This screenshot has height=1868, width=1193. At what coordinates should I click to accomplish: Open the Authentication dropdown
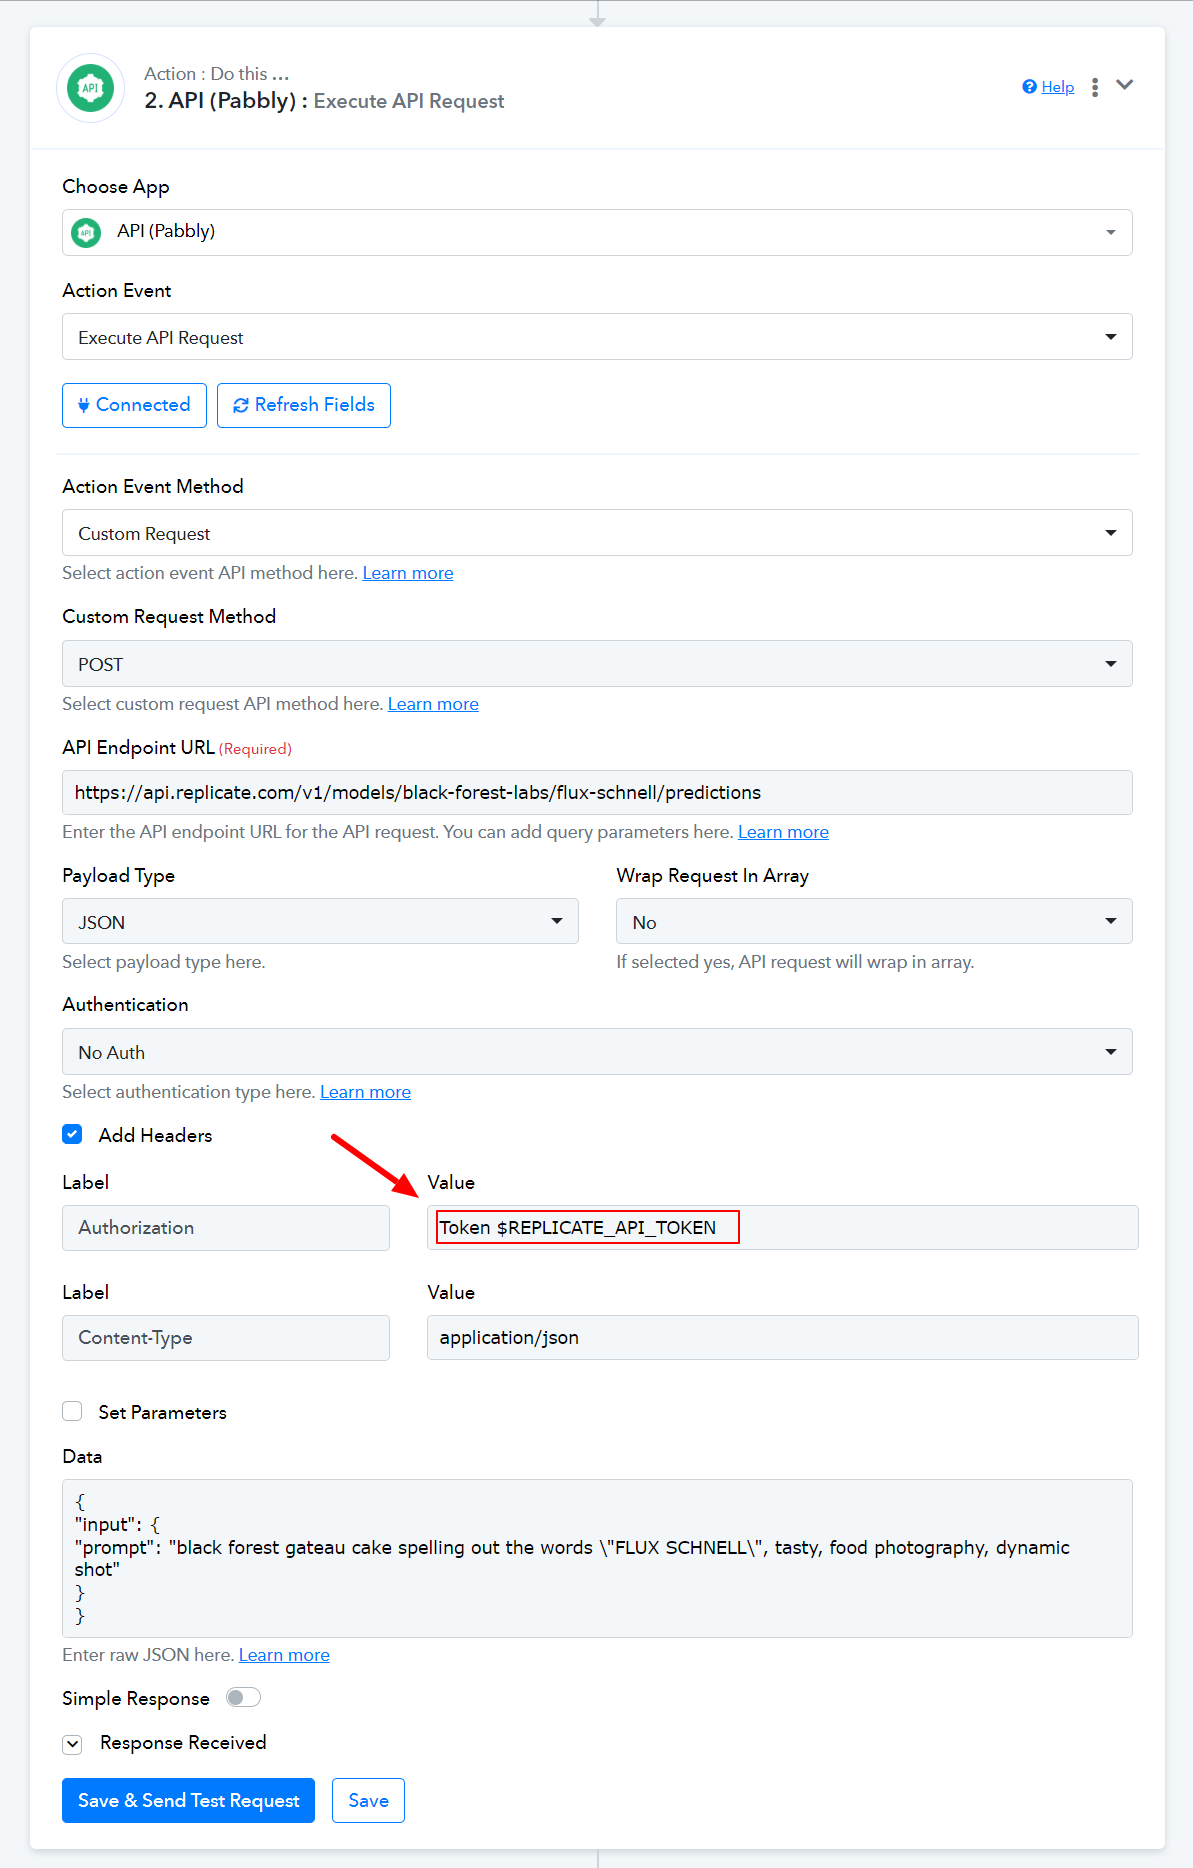point(597,1052)
